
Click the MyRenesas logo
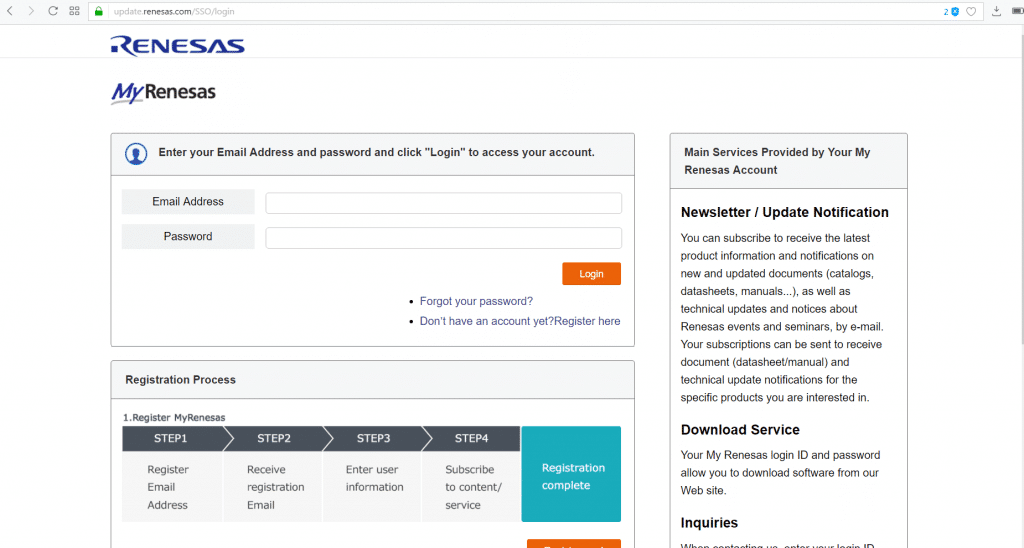pyautogui.click(x=163, y=93)
